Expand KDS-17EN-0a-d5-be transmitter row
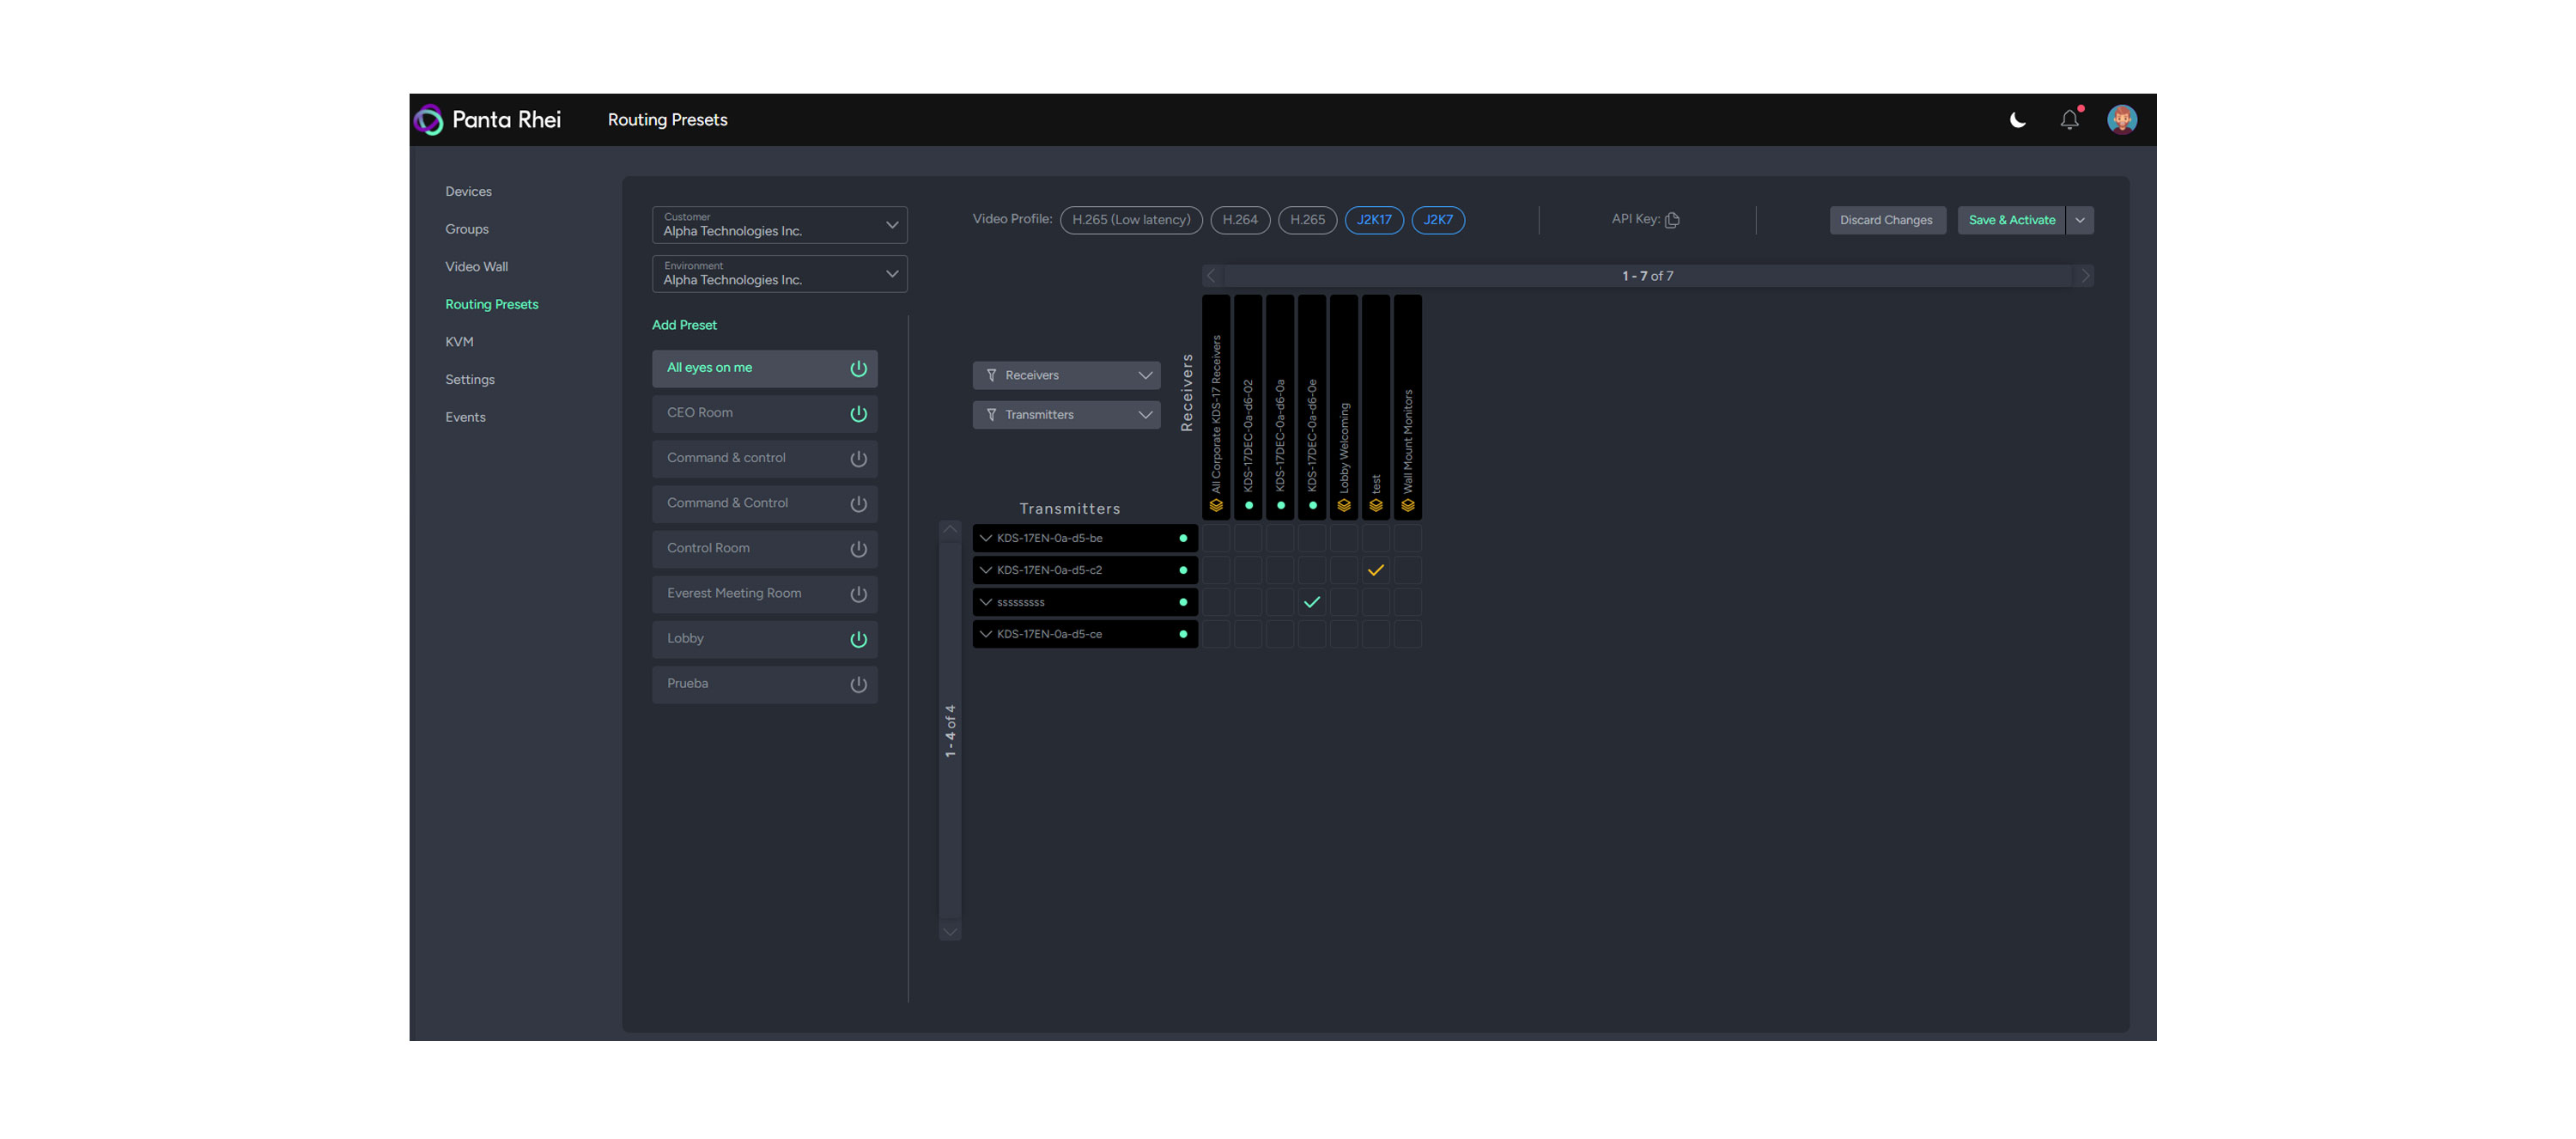This screenshot has width=2576, height=1139. pos(986,538)
